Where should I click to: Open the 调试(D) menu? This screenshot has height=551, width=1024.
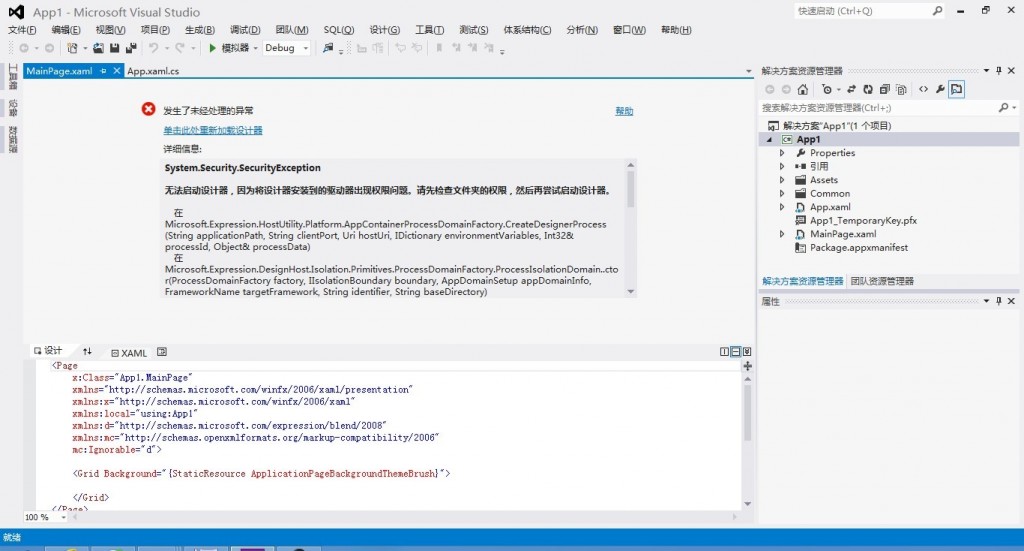click(x=245, y=30)
